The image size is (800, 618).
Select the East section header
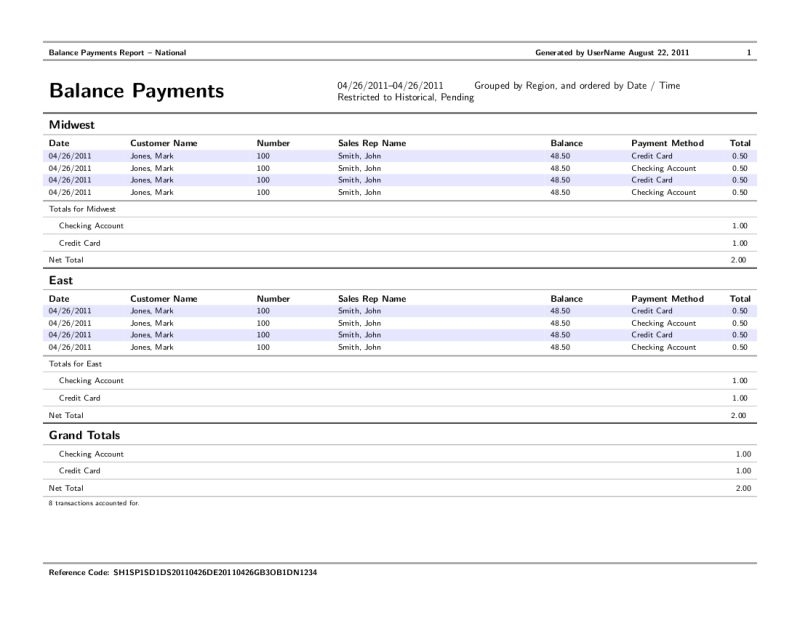point(60,281)
